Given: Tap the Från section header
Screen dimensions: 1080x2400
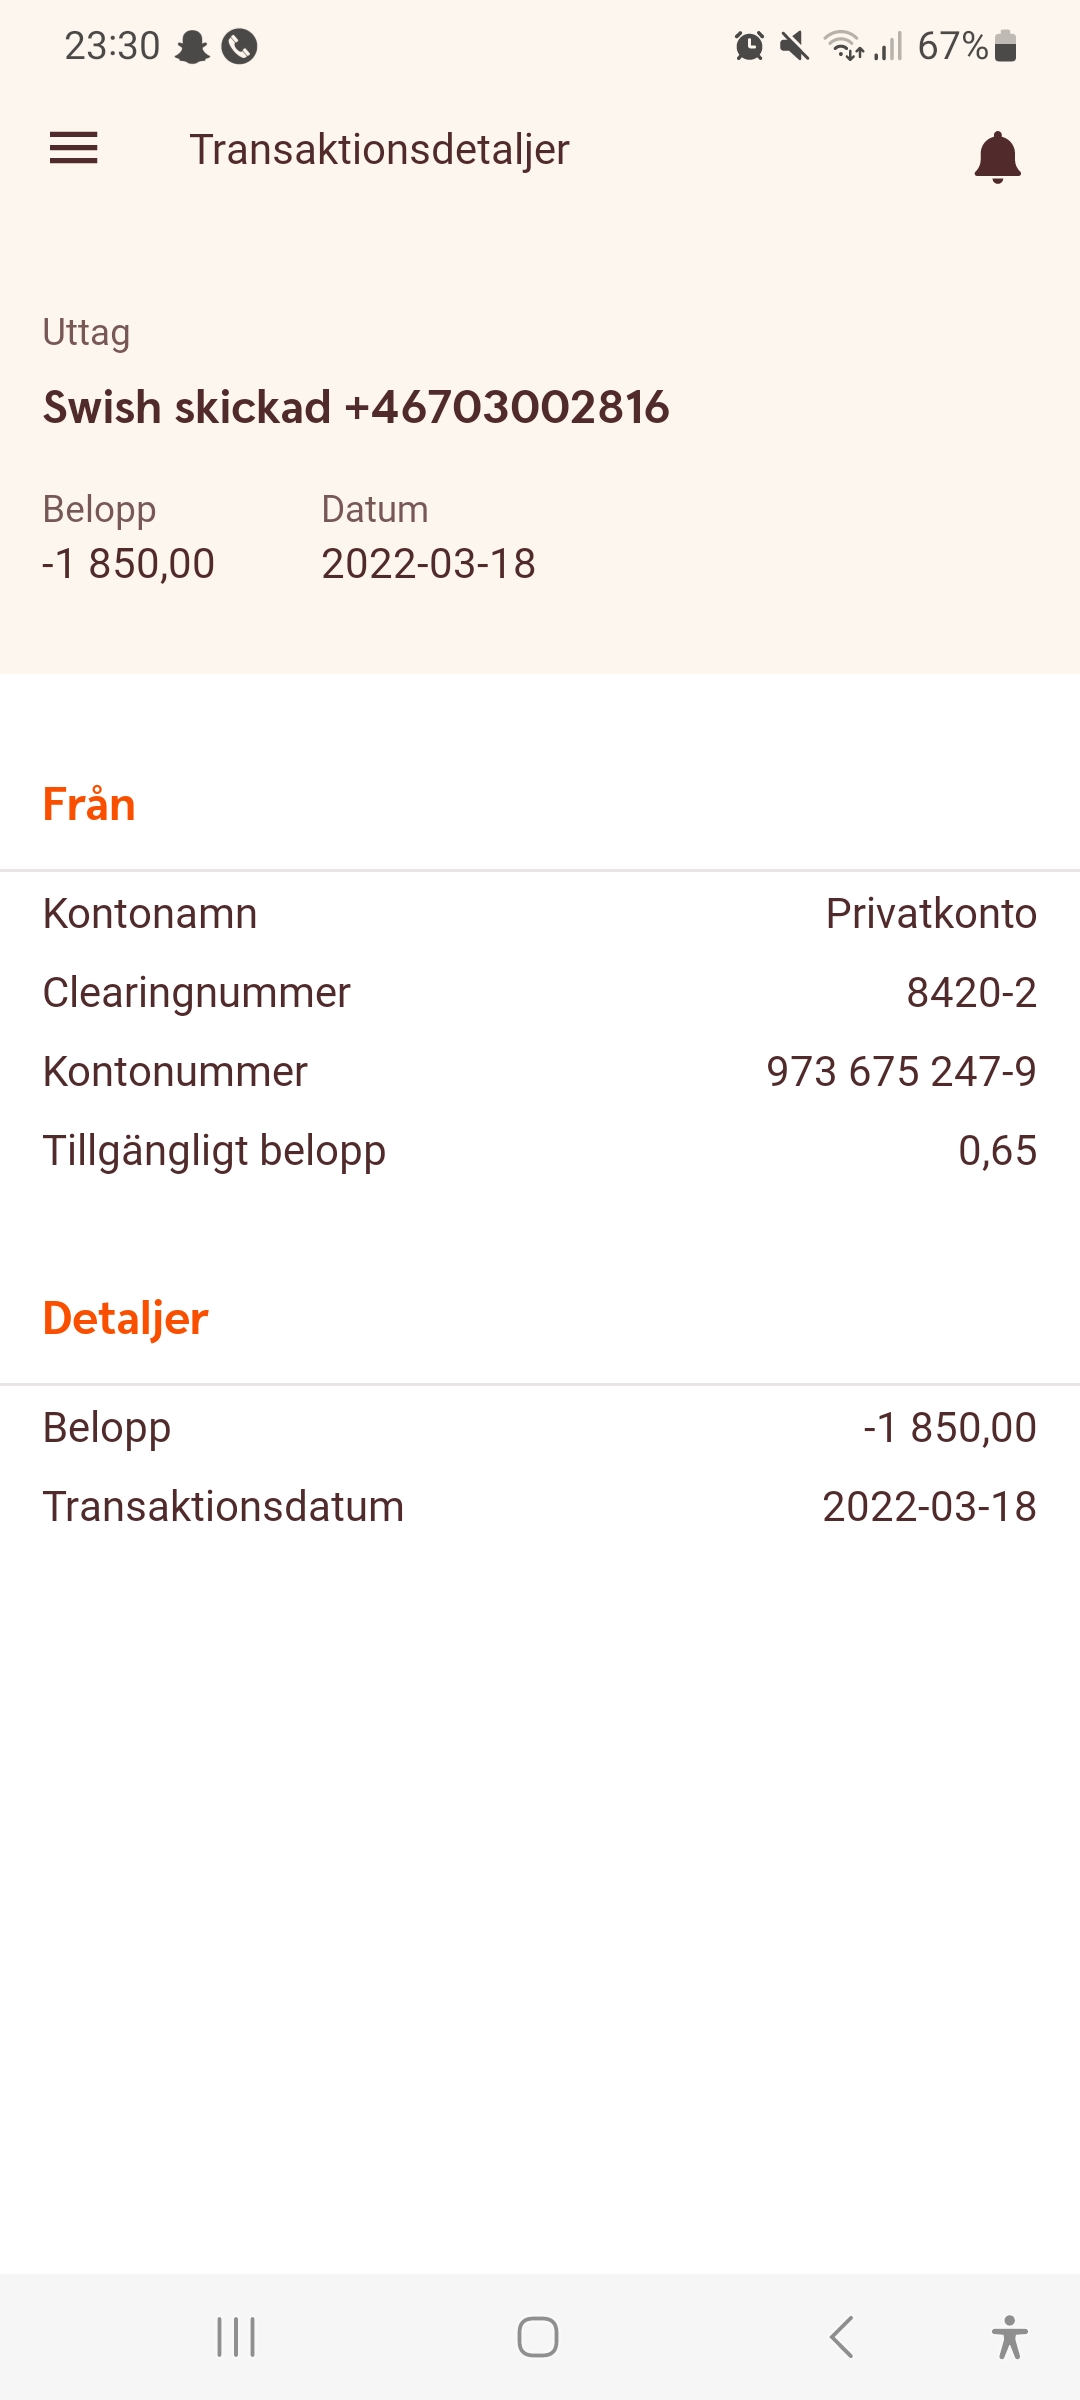Looking at the screenshot, I should click(x=89, y=804).
